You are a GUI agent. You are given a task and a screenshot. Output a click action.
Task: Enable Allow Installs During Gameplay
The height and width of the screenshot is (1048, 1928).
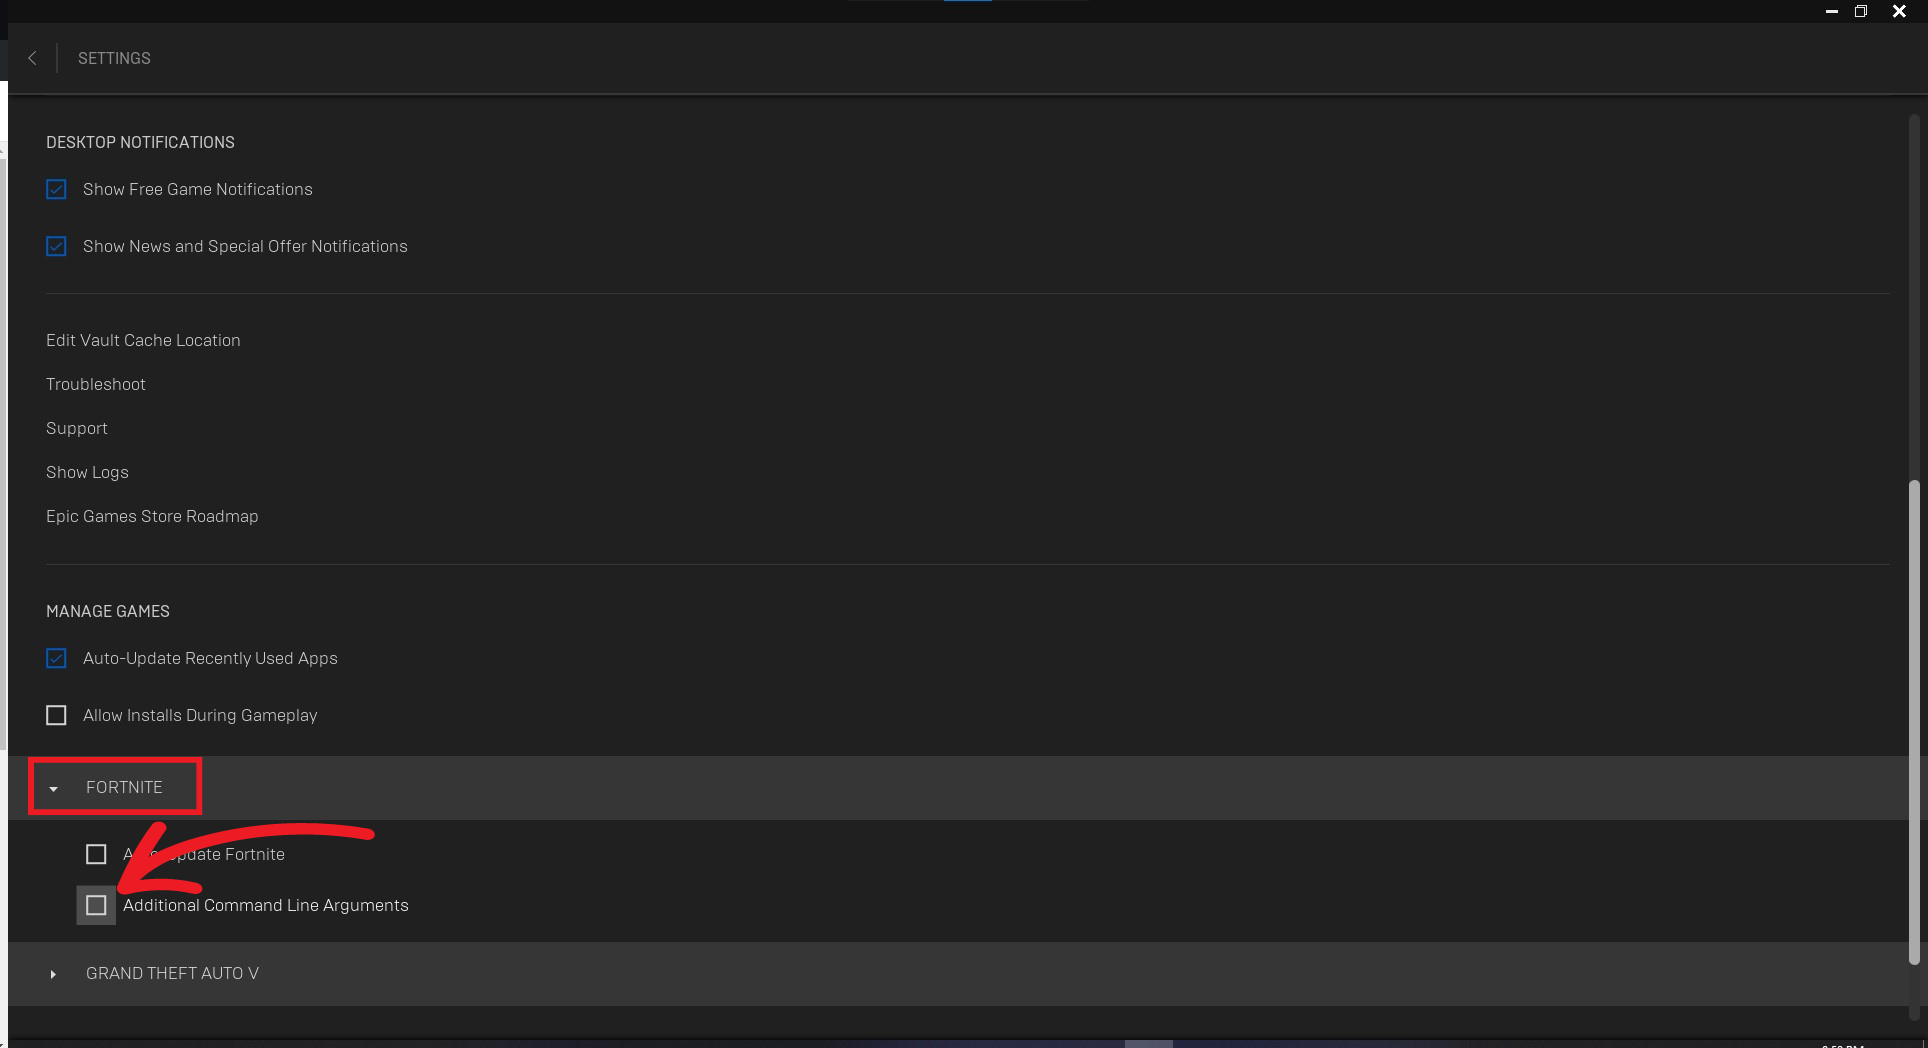56,715
